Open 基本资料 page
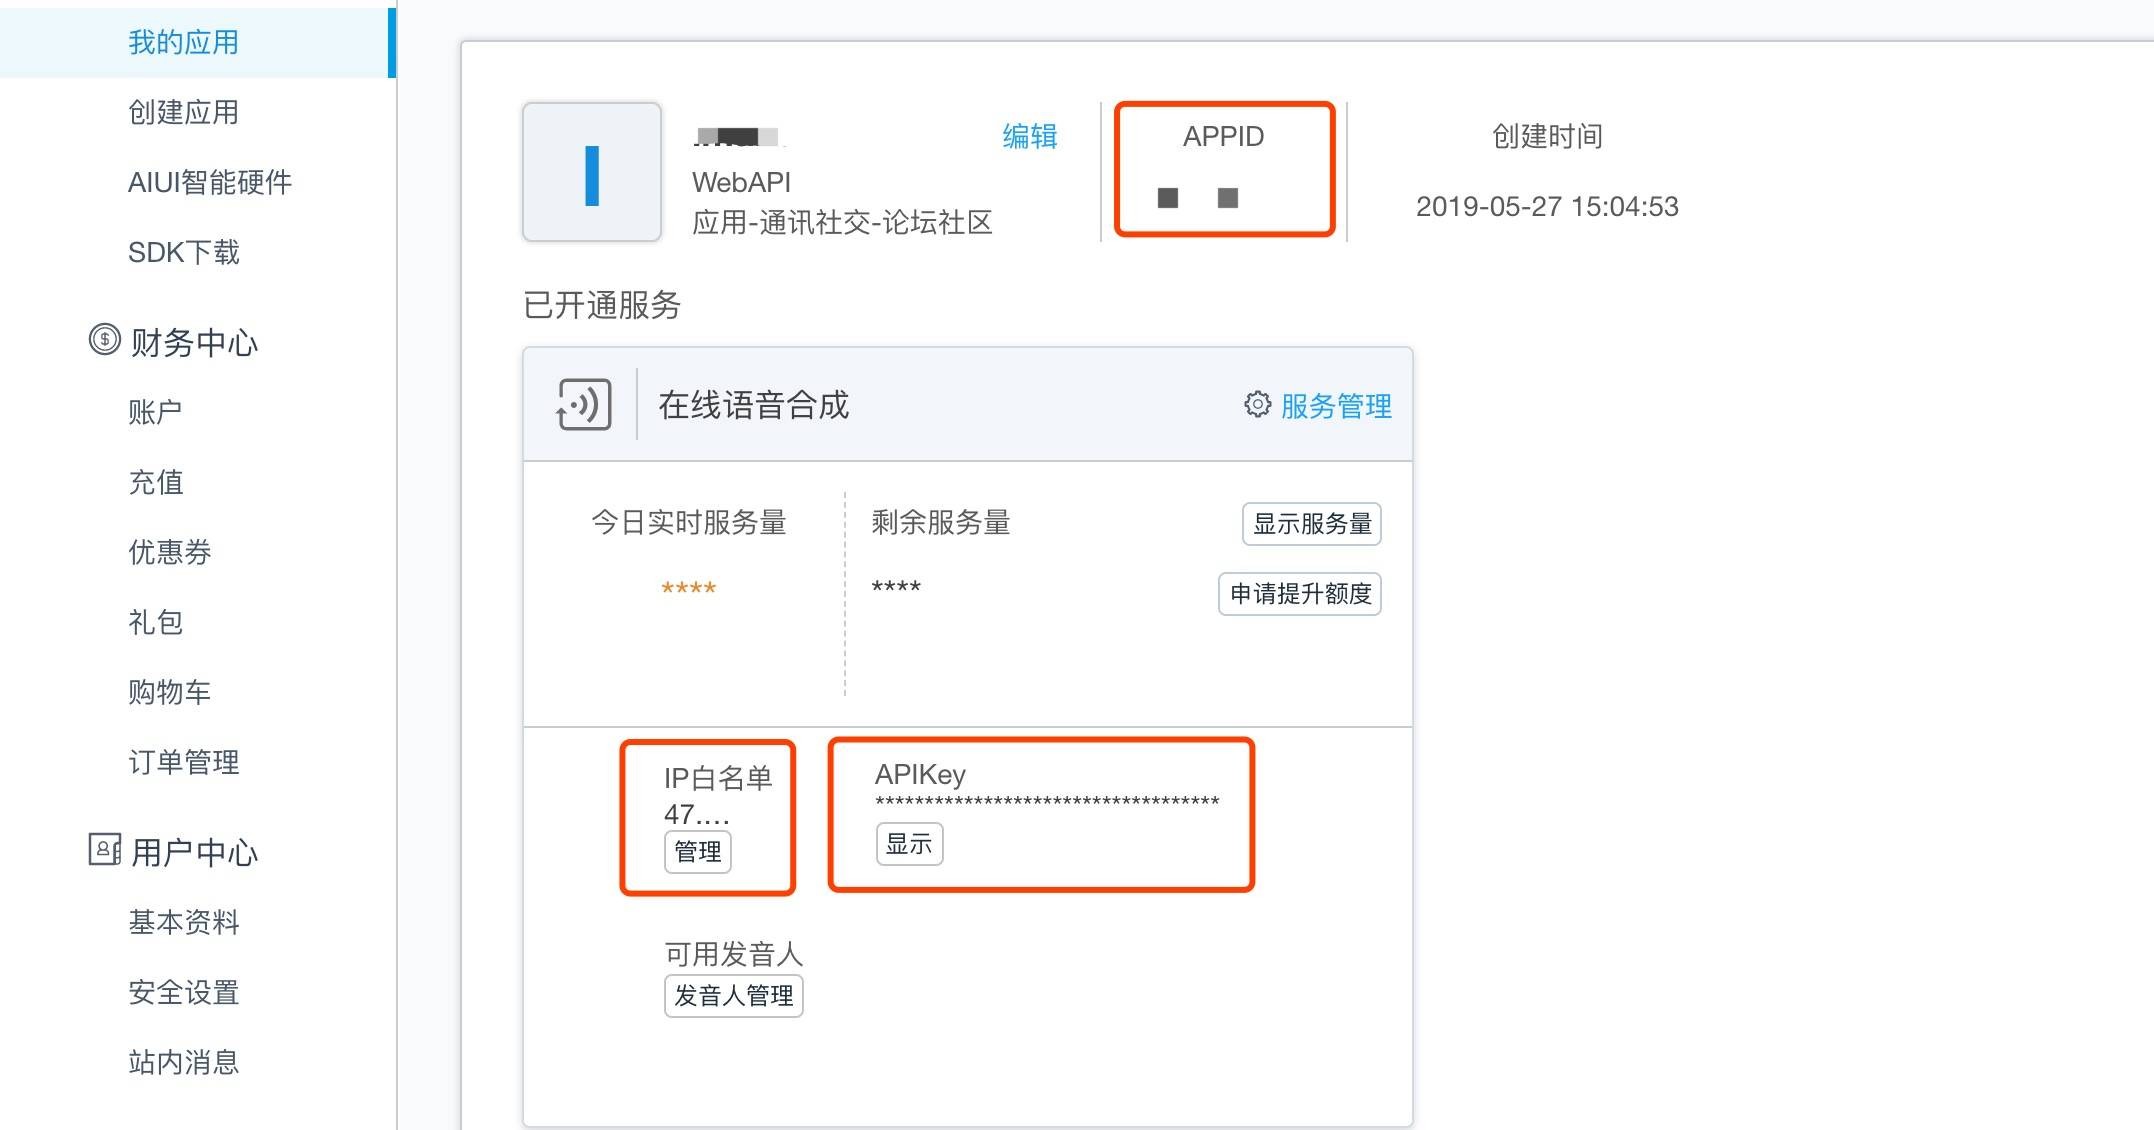Viewport: 2154px width, 1130px height. click(x=184, y=922)
